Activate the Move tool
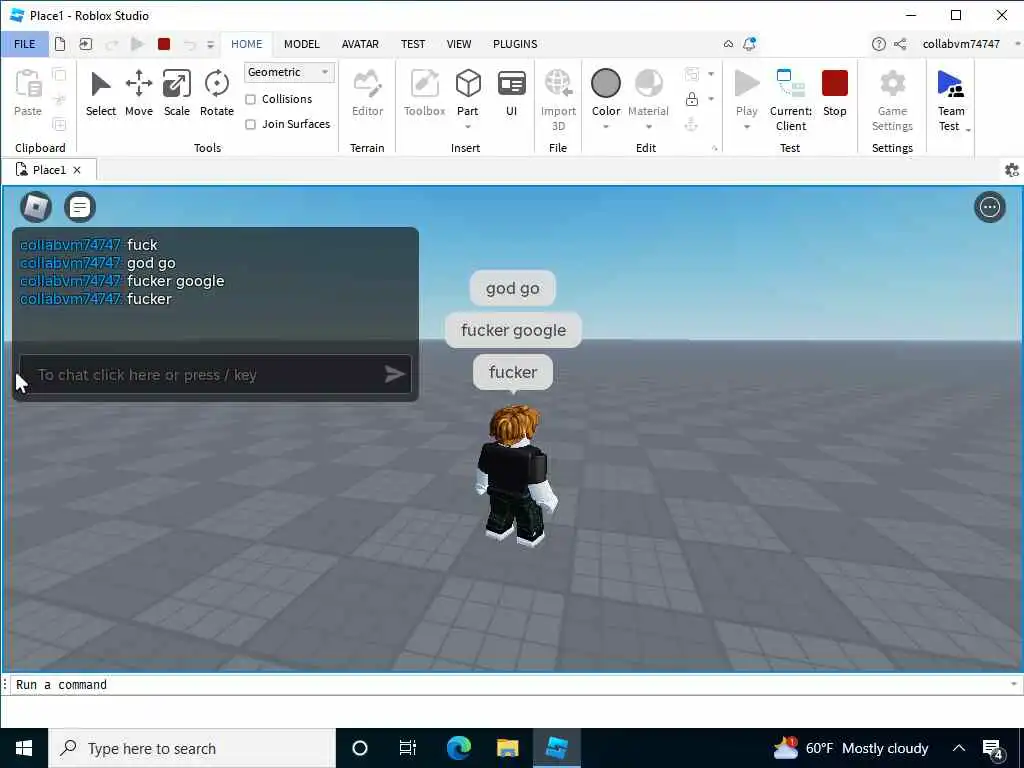This screenshot has height=768, width=1024. click(138, 93)
